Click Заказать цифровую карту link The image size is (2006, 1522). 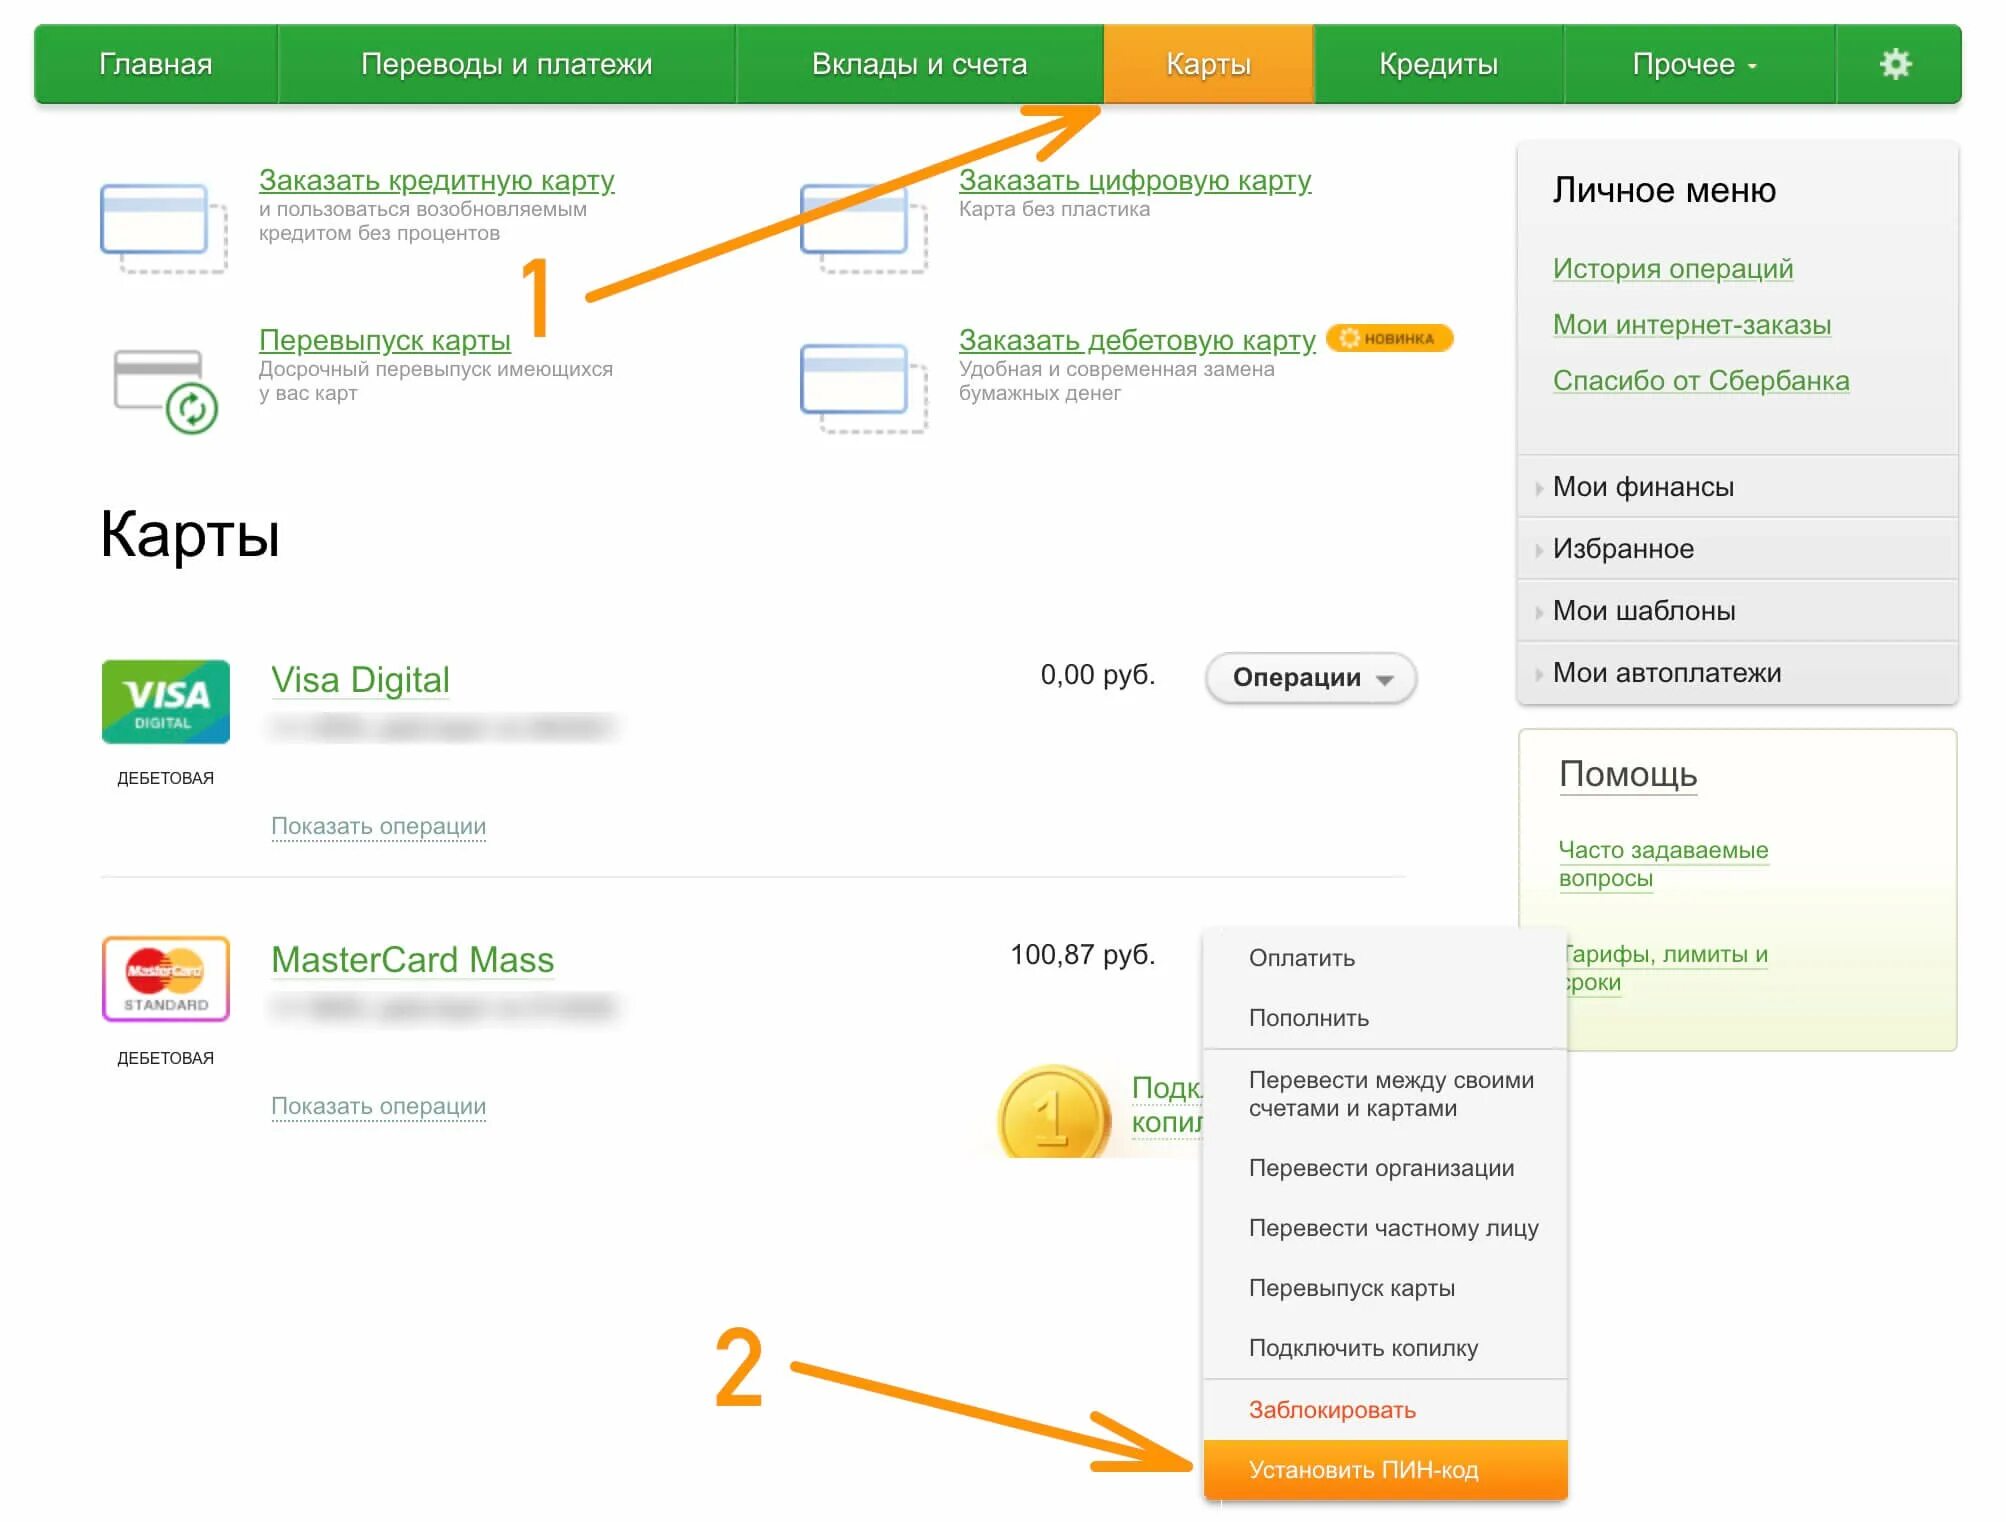[1134, 180]
